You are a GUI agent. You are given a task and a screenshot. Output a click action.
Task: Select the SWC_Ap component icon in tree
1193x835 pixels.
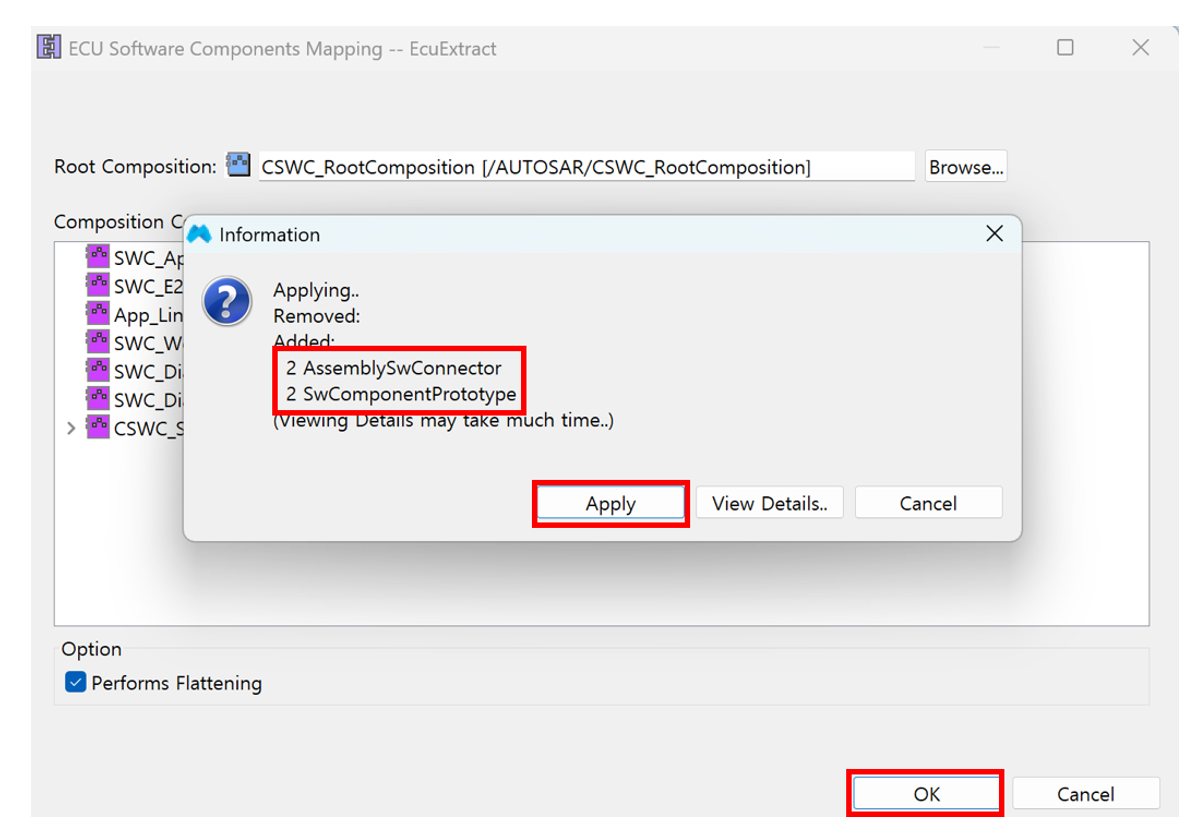pyautogui.click(x=98, y=257)
